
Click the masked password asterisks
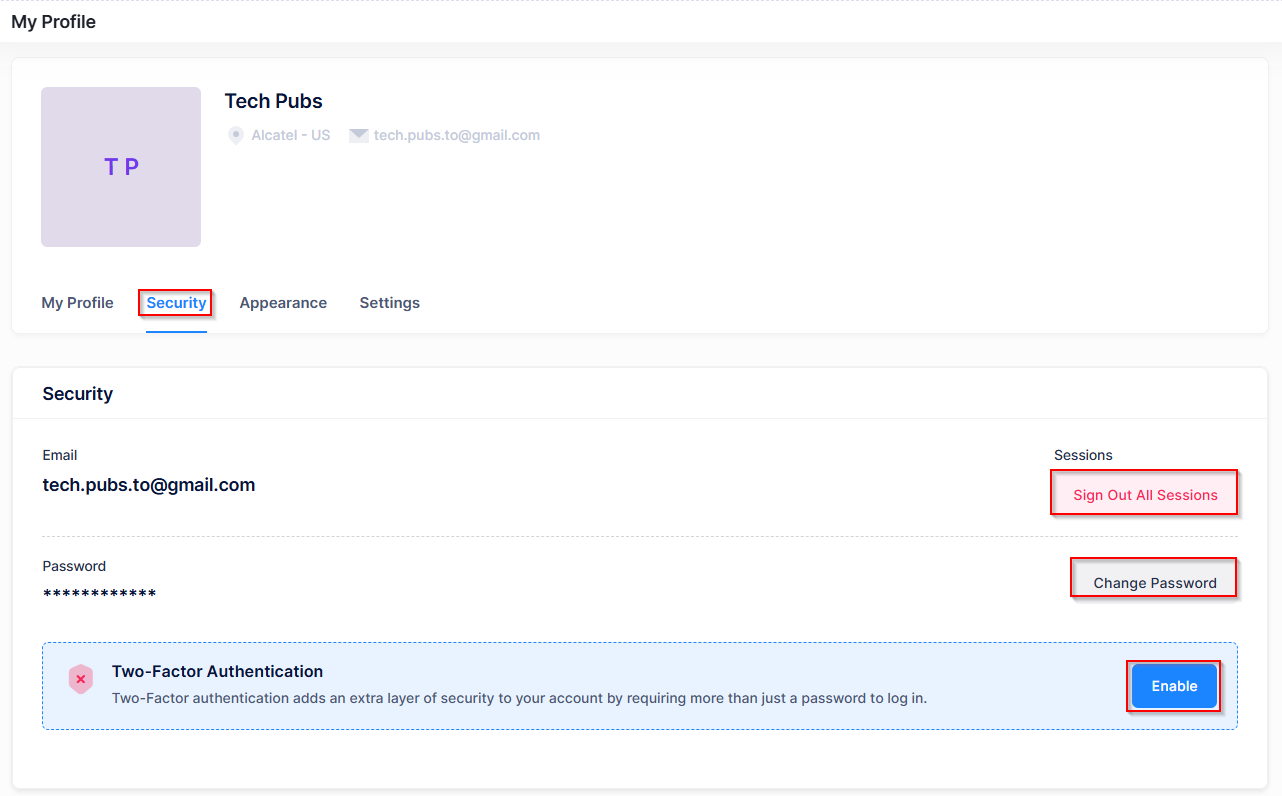click(99, 595)
